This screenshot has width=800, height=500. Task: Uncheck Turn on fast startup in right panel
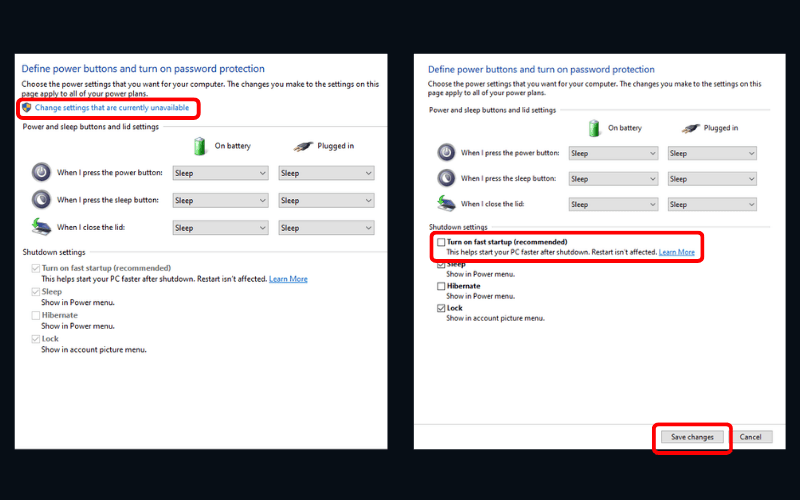pos(441,242)
